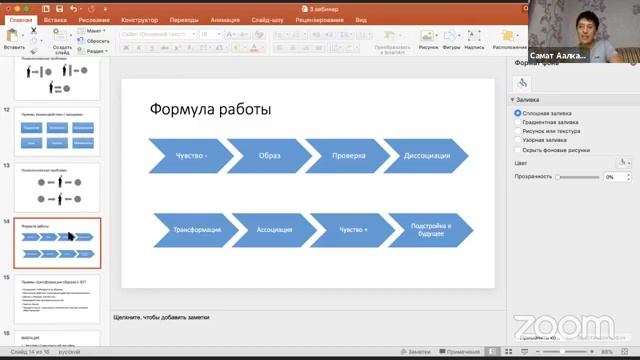640x360 pixels.
Task: Open the Animations (Анимация) ribbon tab
Action: click(x=225, y=20)
